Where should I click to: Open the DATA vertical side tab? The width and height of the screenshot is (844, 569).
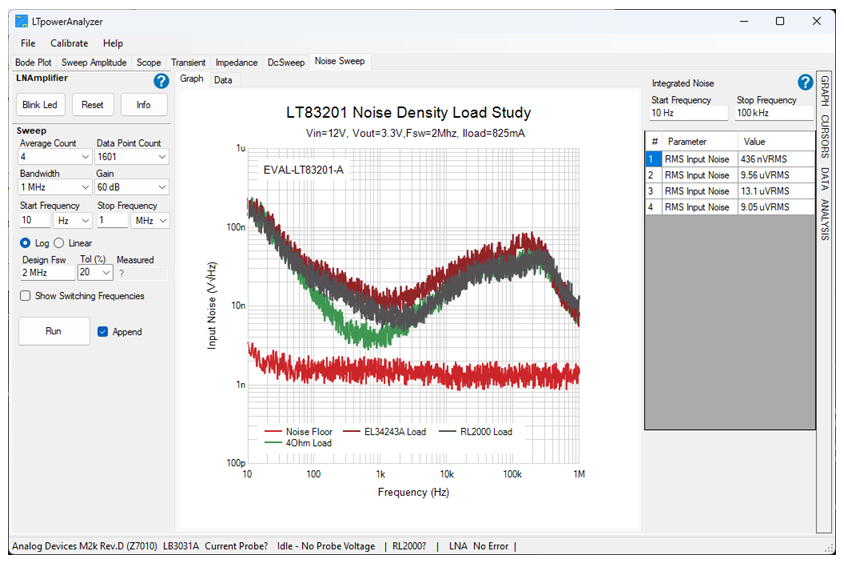tap(824, 179)
